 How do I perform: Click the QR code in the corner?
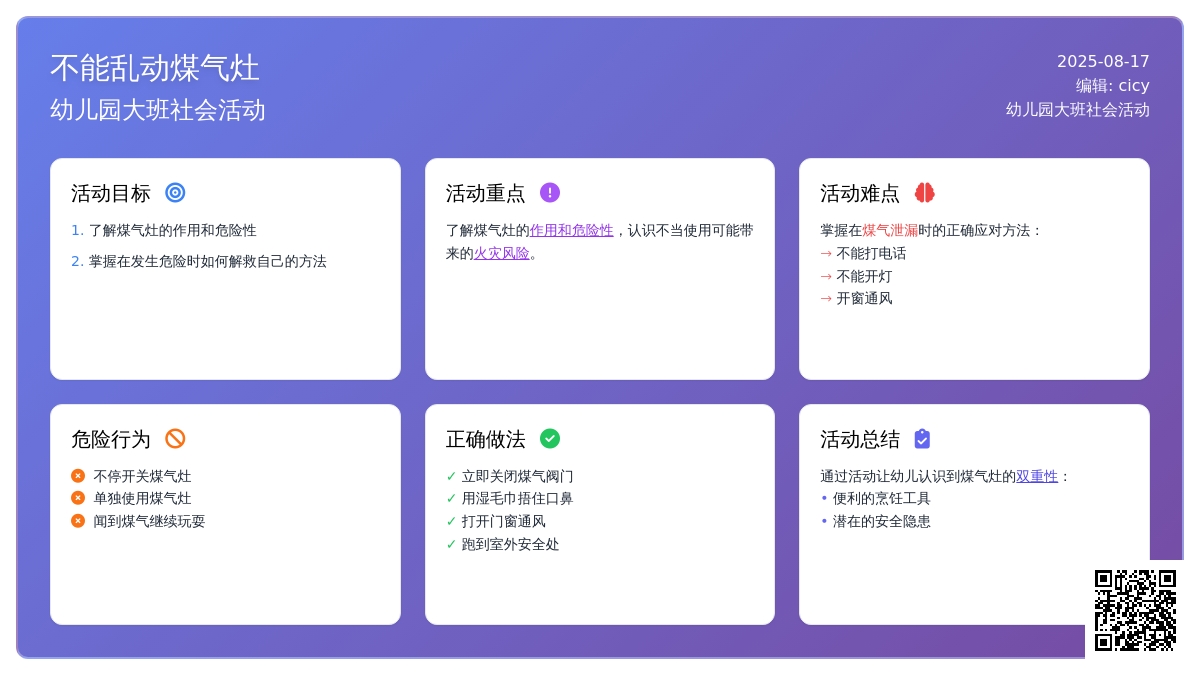click(x=1135, y=610)
